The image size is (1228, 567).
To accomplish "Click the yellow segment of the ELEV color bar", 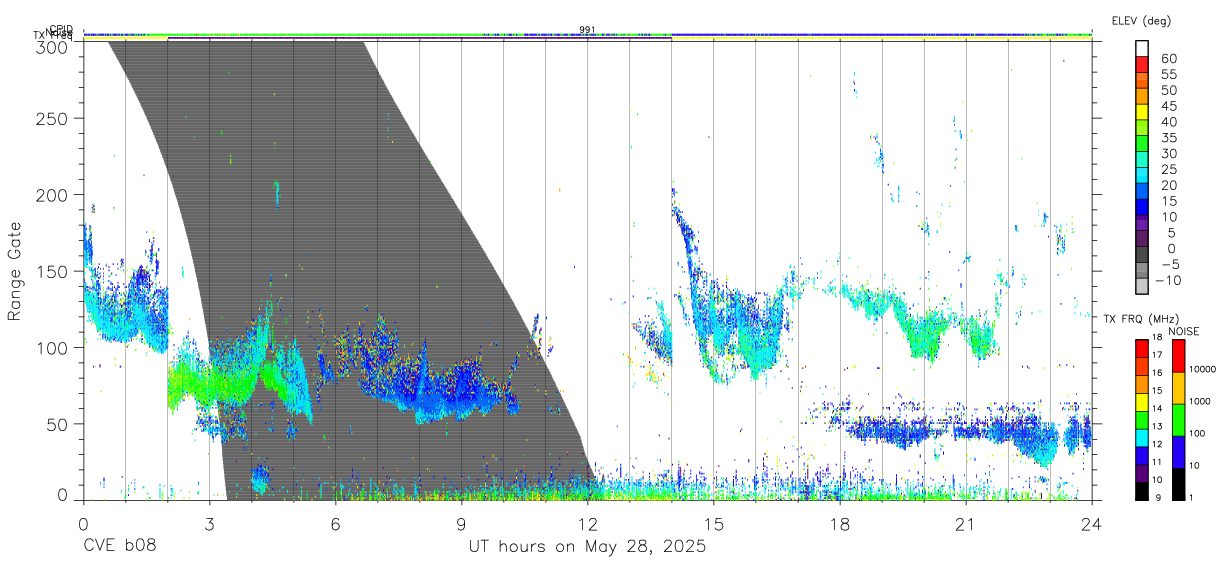I will (x=1142, y=112).
